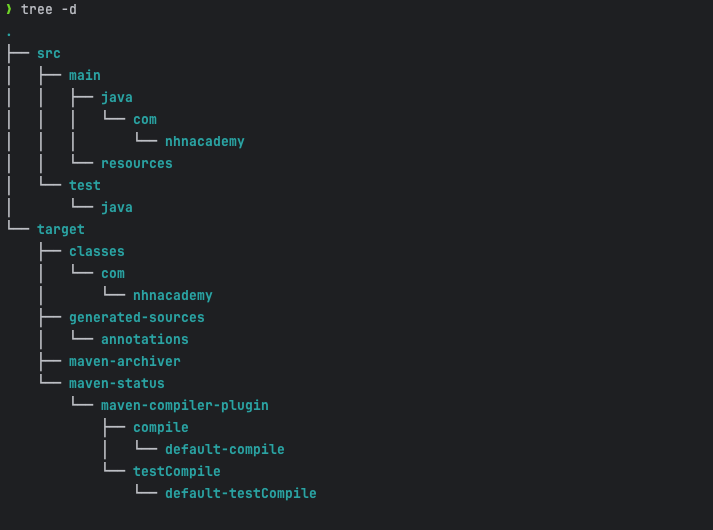713x530 pixels.
Task: Click the java folder under test
Action: (x=116, y=208)
